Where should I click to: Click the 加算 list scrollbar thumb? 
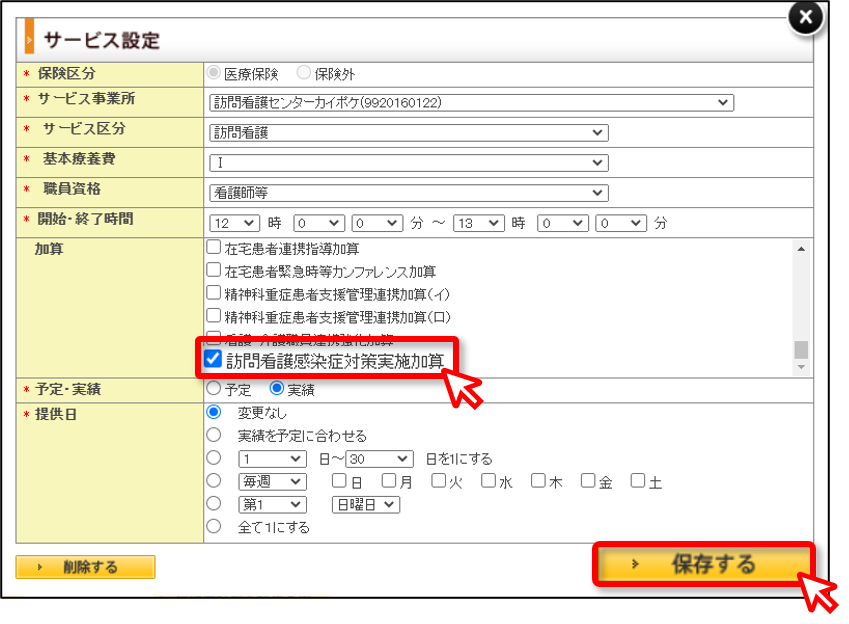[801, 349]
